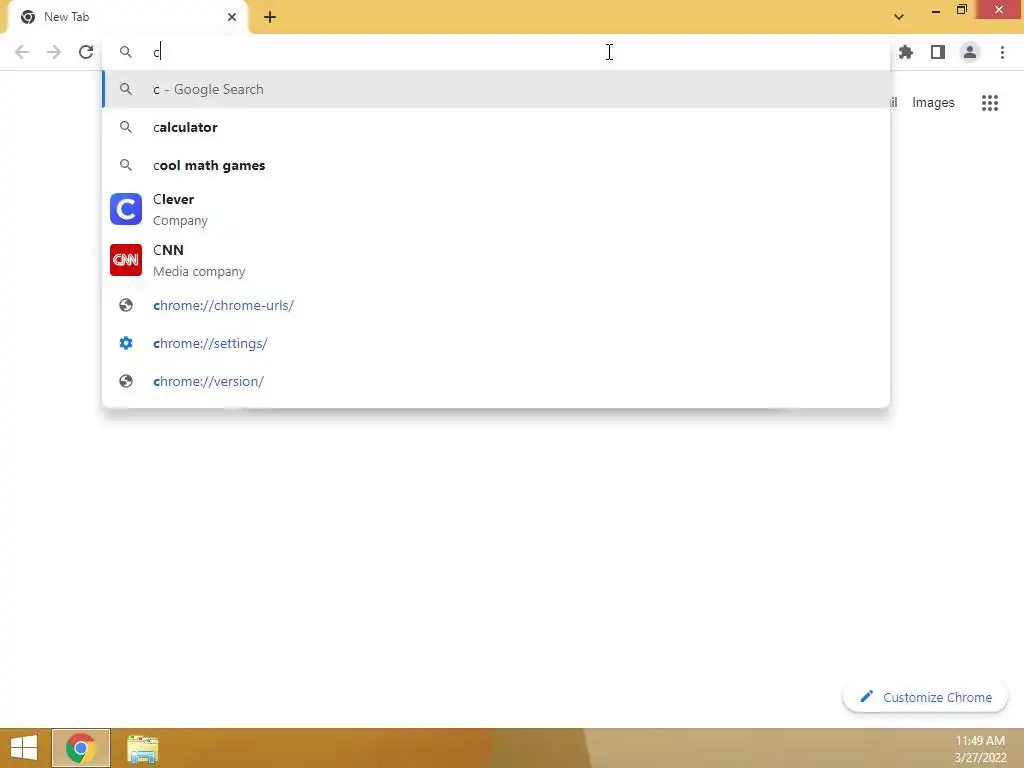Click the Customize Chrome button

[925, 697]
